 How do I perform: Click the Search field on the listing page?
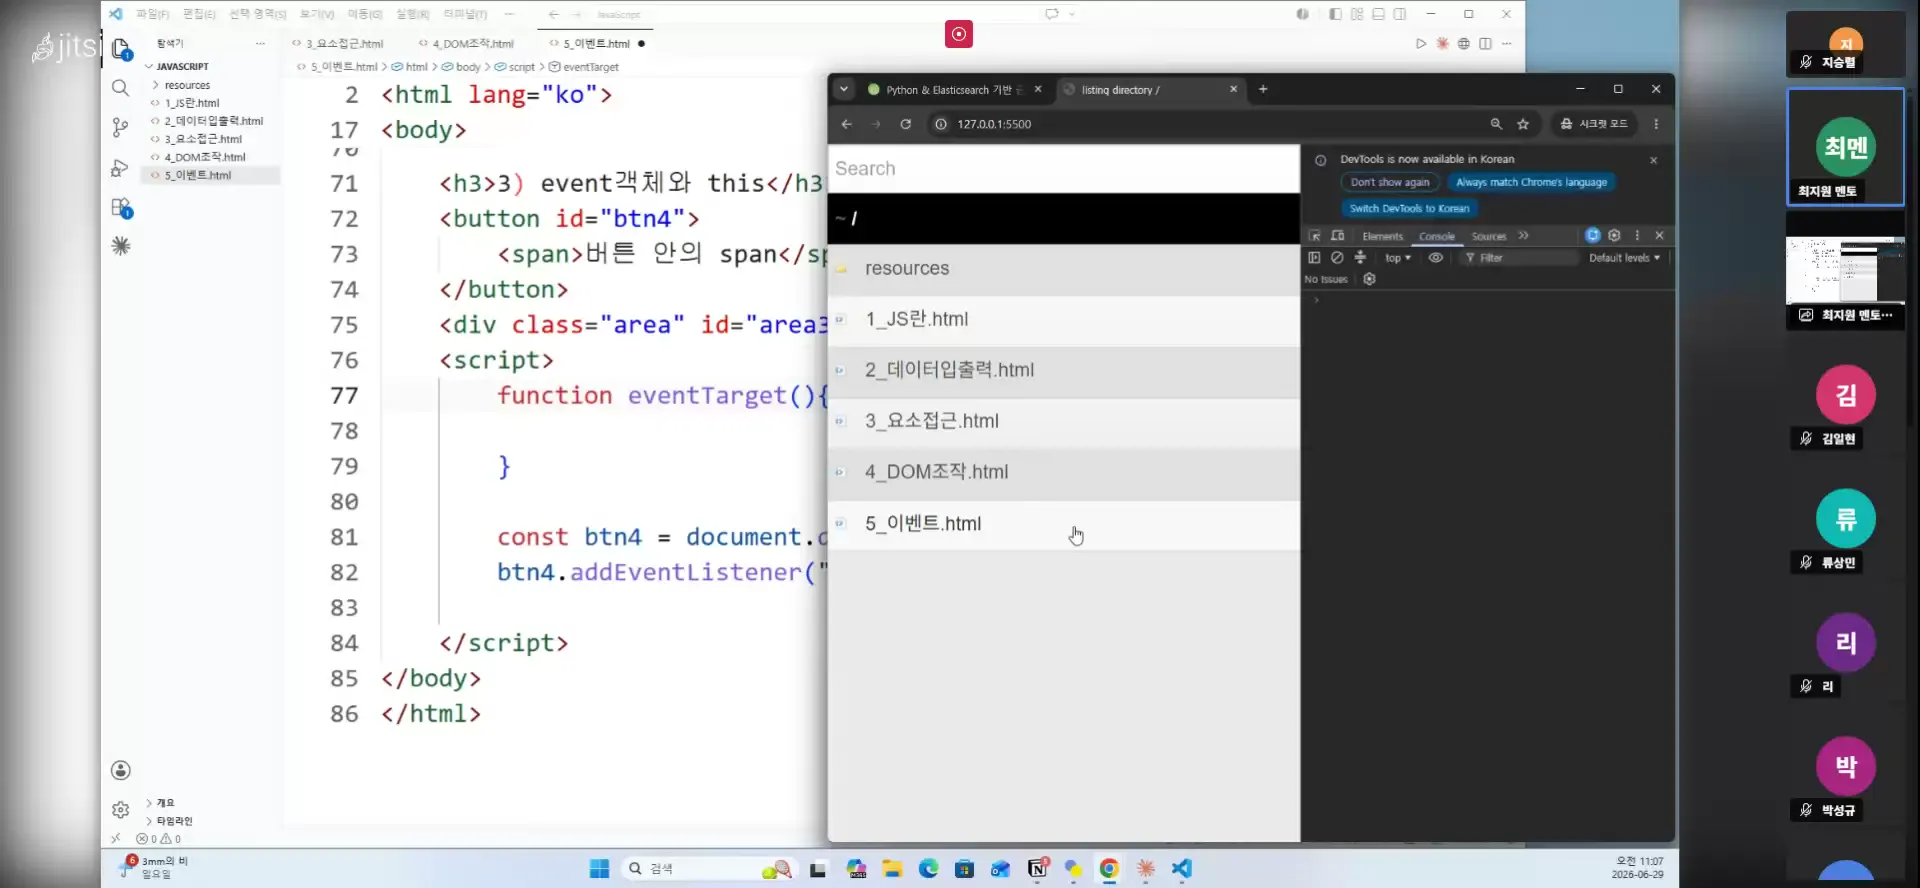[x=1064, y=169]
